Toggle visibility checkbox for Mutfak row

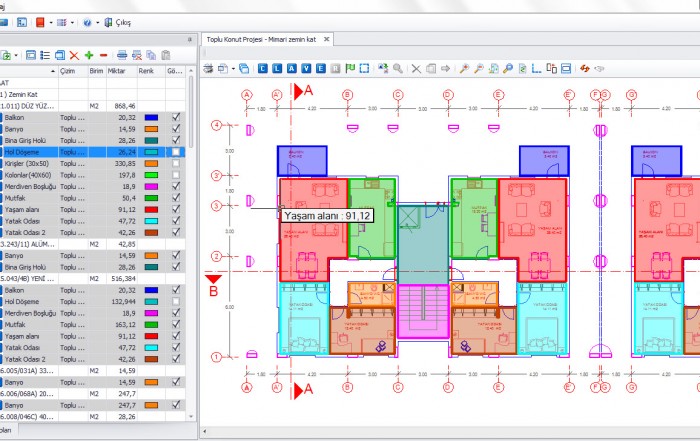tap(176, 199)
